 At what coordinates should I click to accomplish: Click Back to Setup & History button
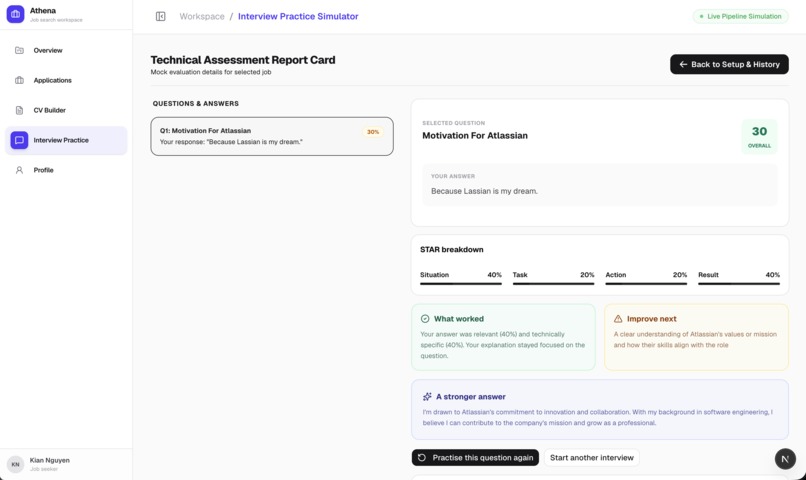(x=729, y=64)
